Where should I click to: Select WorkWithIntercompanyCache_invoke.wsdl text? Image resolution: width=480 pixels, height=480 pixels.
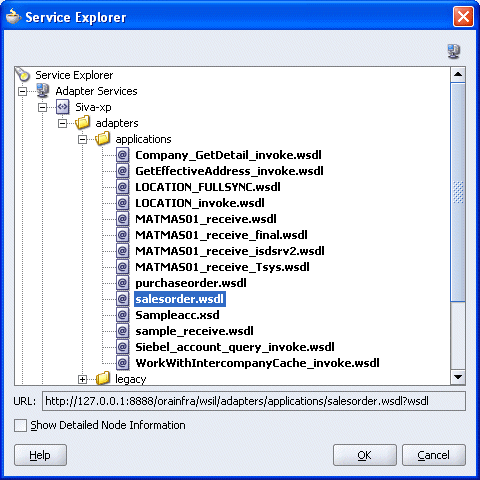pos(257,363)
